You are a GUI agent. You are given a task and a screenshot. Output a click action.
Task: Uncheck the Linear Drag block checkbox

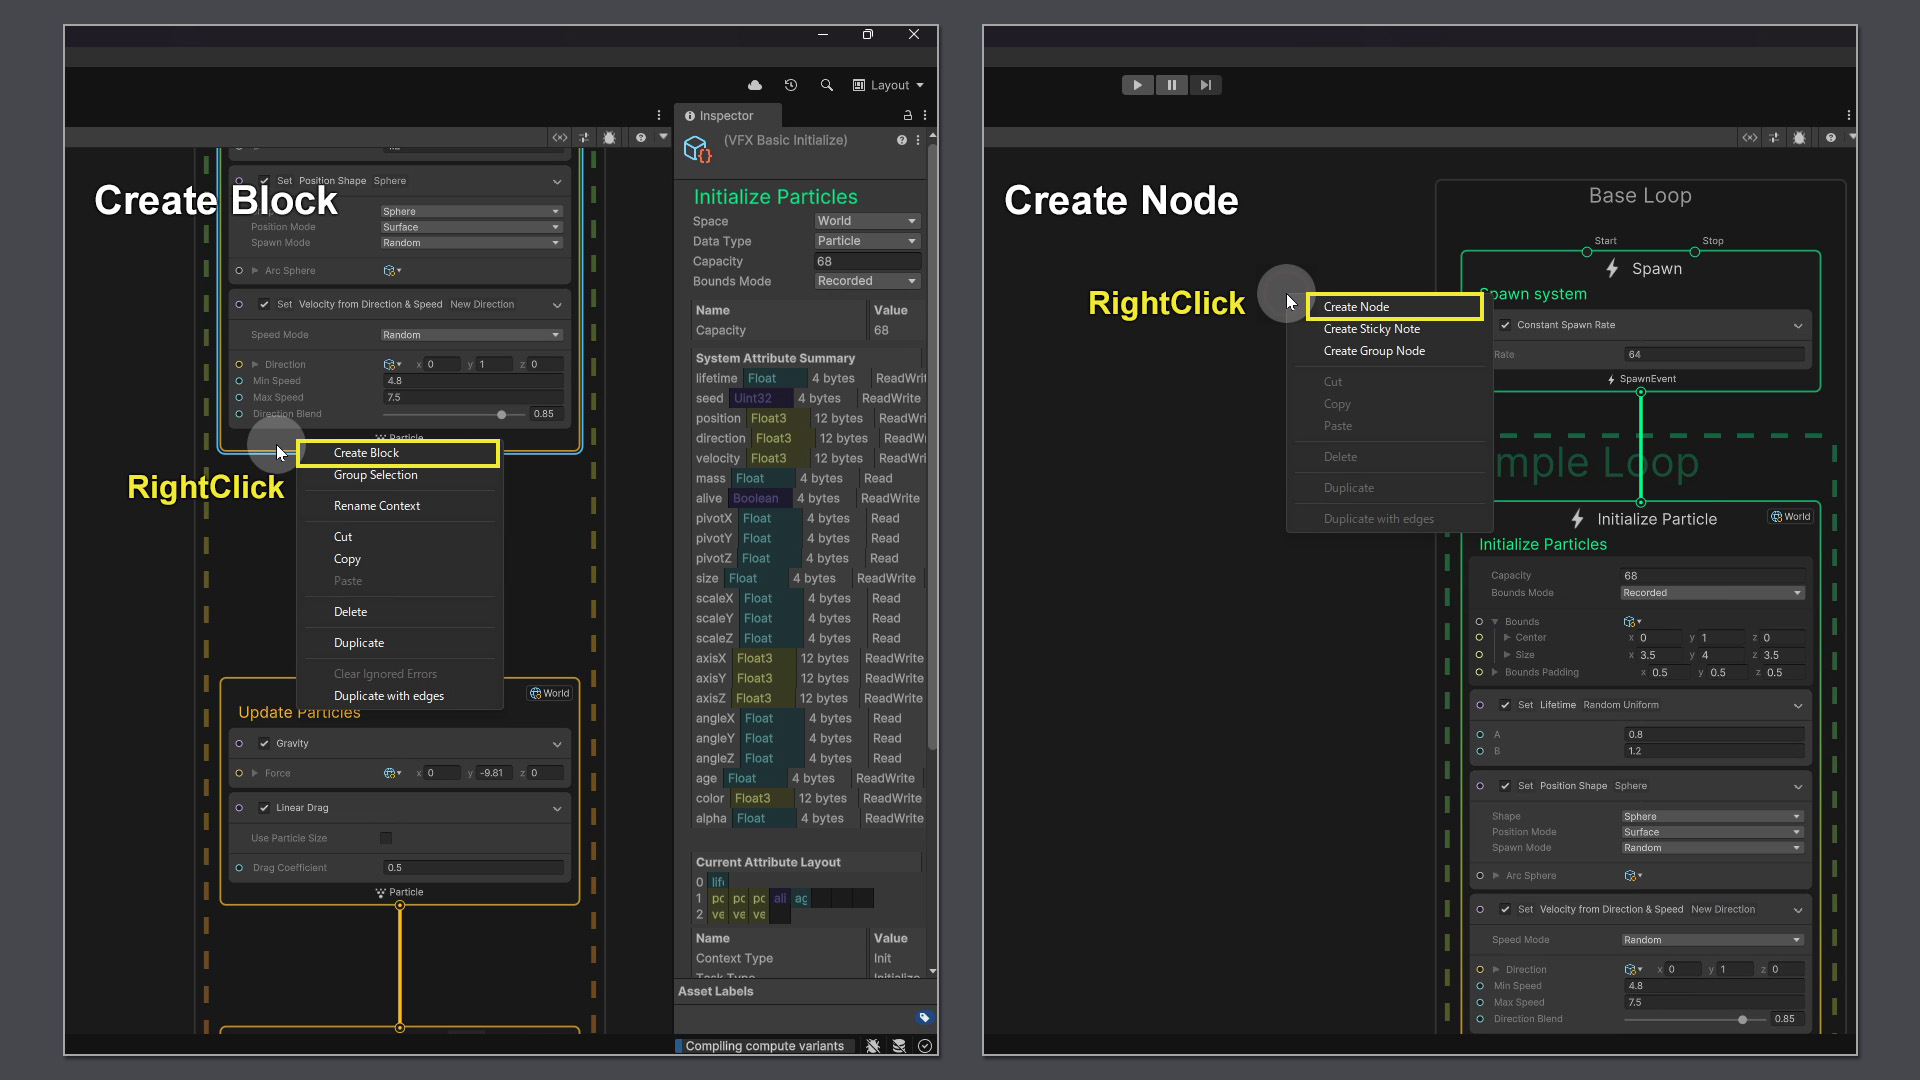tap(264, 807)
